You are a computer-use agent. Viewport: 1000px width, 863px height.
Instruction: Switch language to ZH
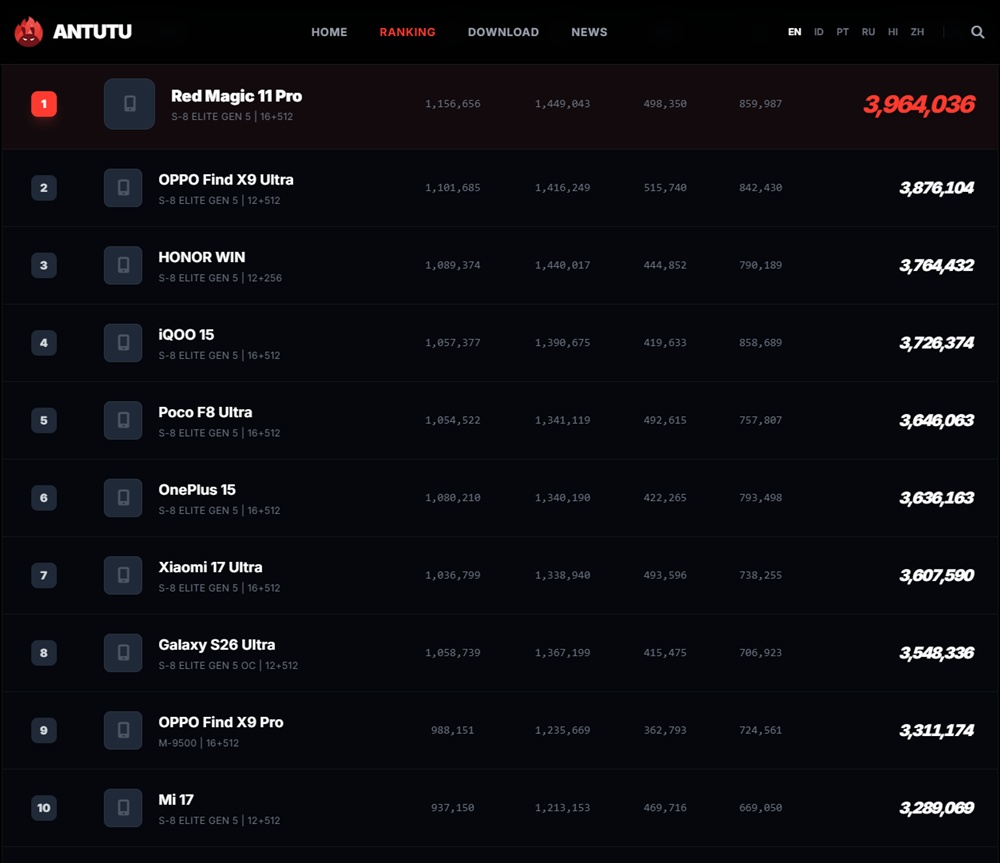[917, 32]
